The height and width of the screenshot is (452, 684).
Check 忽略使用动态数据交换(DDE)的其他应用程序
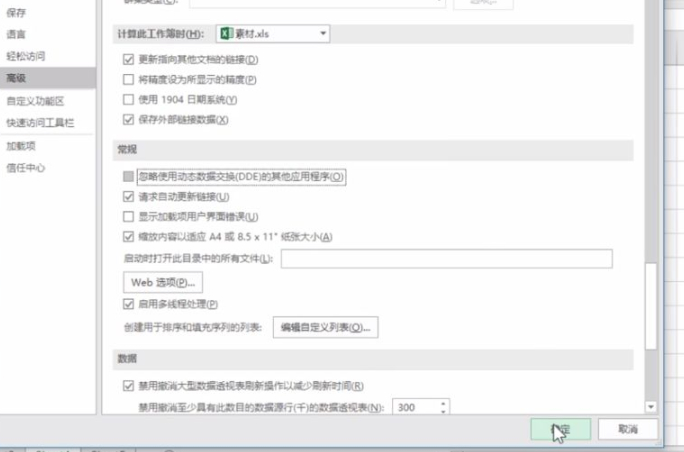[x=128, y=176]
